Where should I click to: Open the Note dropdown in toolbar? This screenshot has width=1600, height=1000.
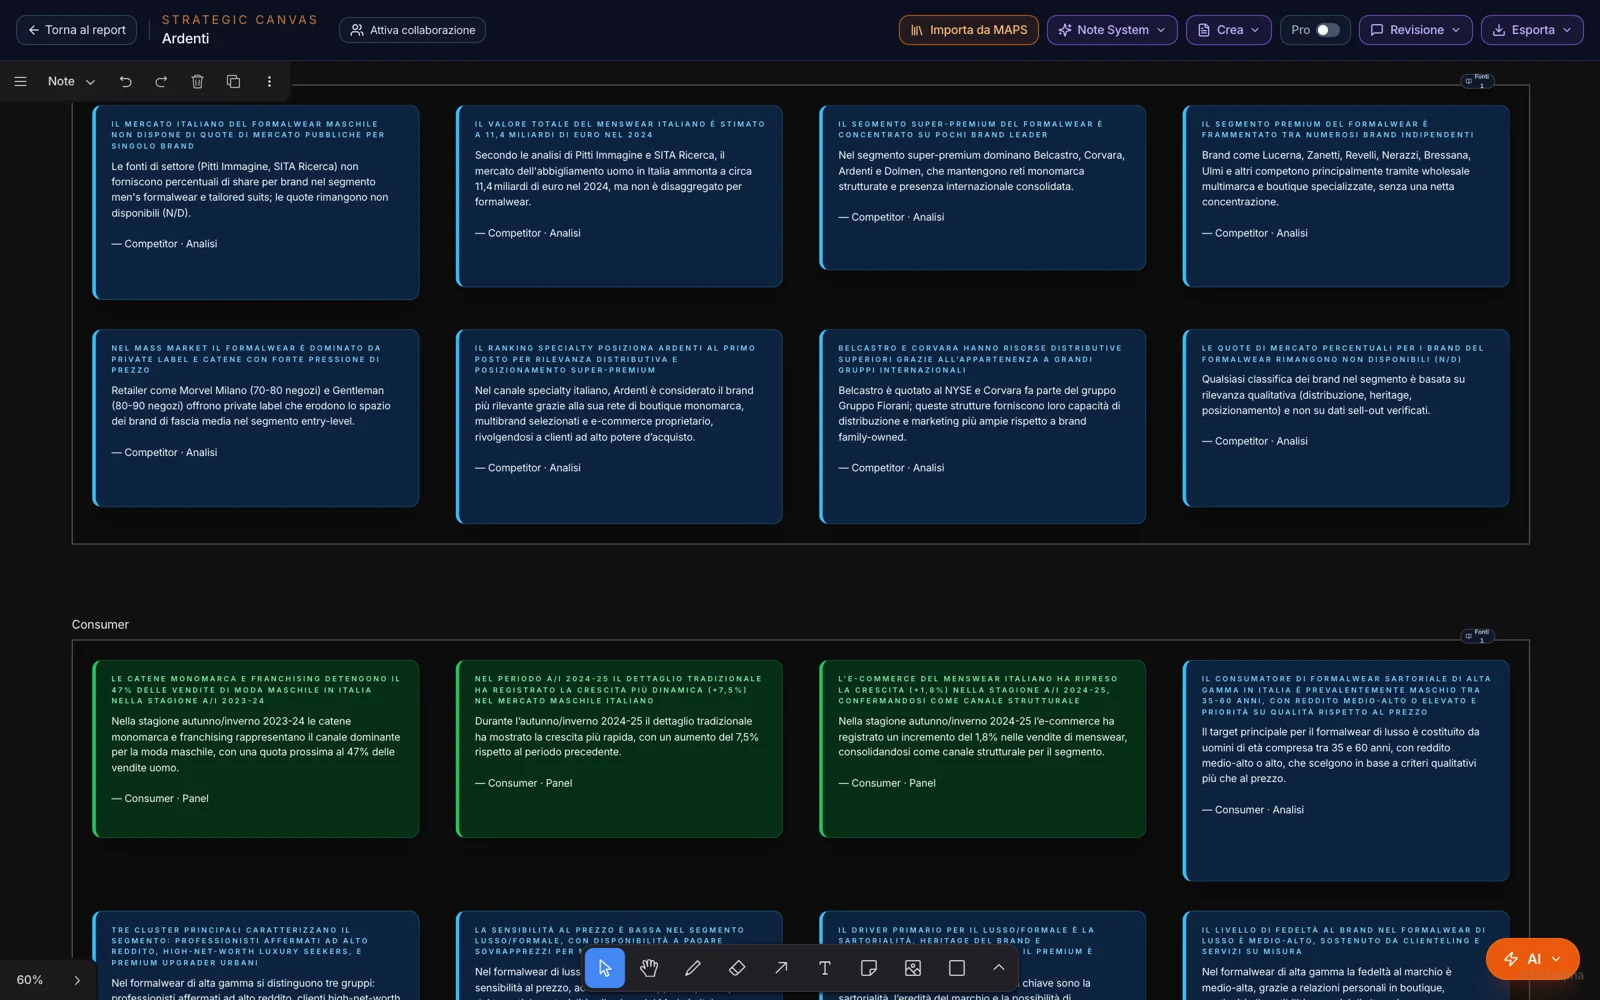pos(71,81)
